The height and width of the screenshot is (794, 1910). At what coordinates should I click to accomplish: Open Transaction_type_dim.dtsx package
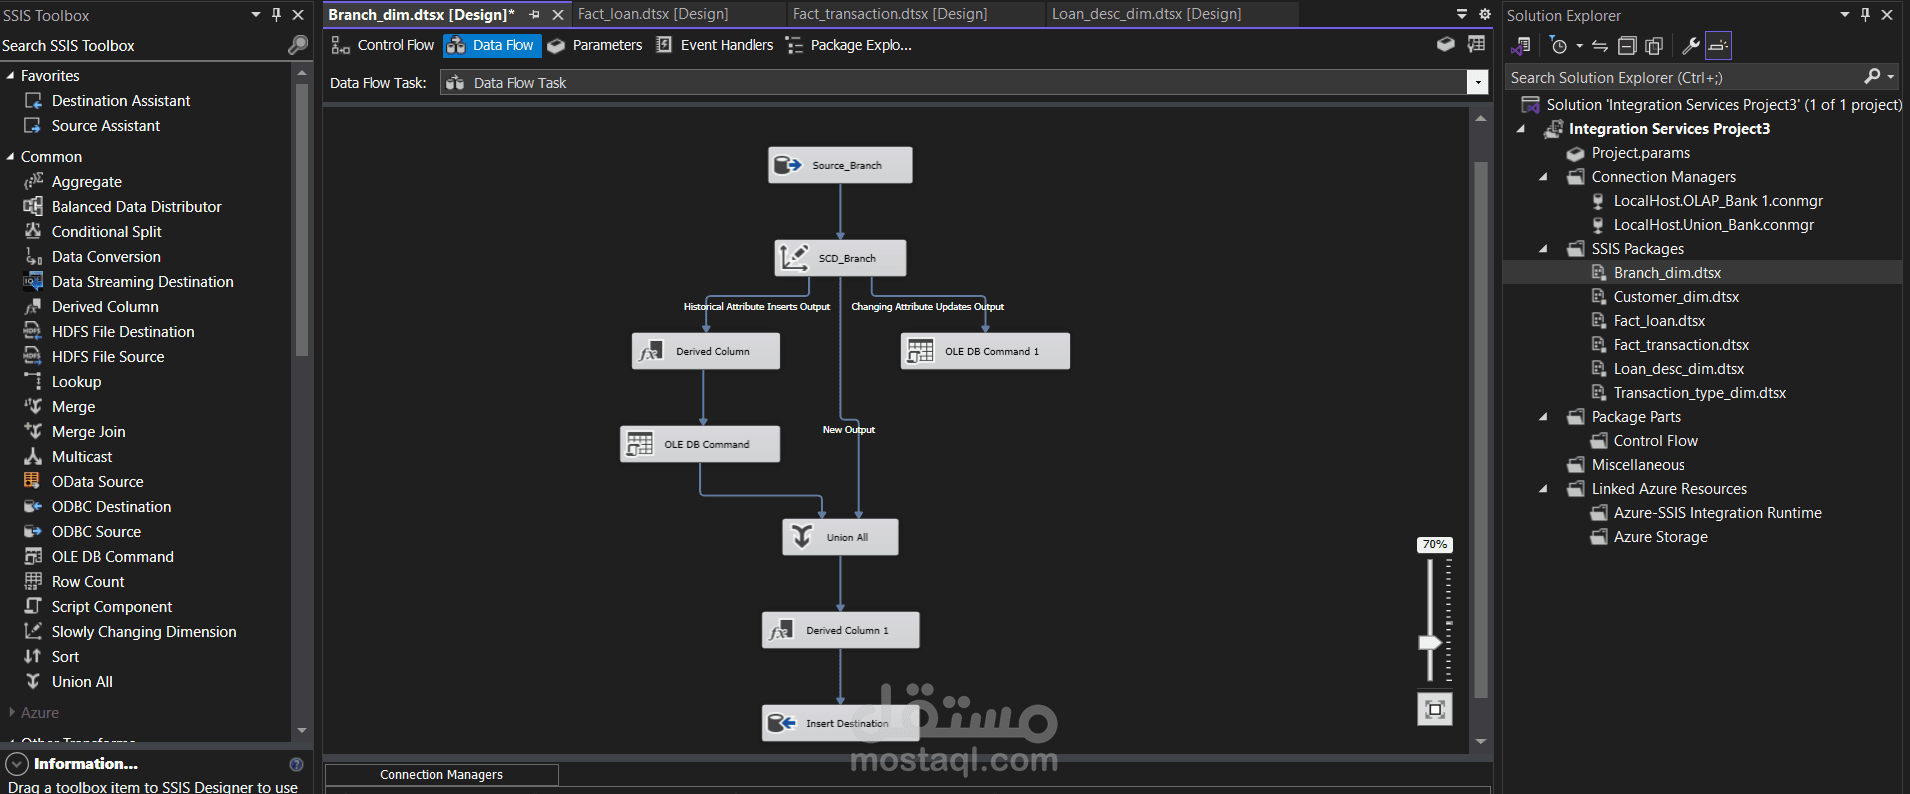(x=1699, y=393)
